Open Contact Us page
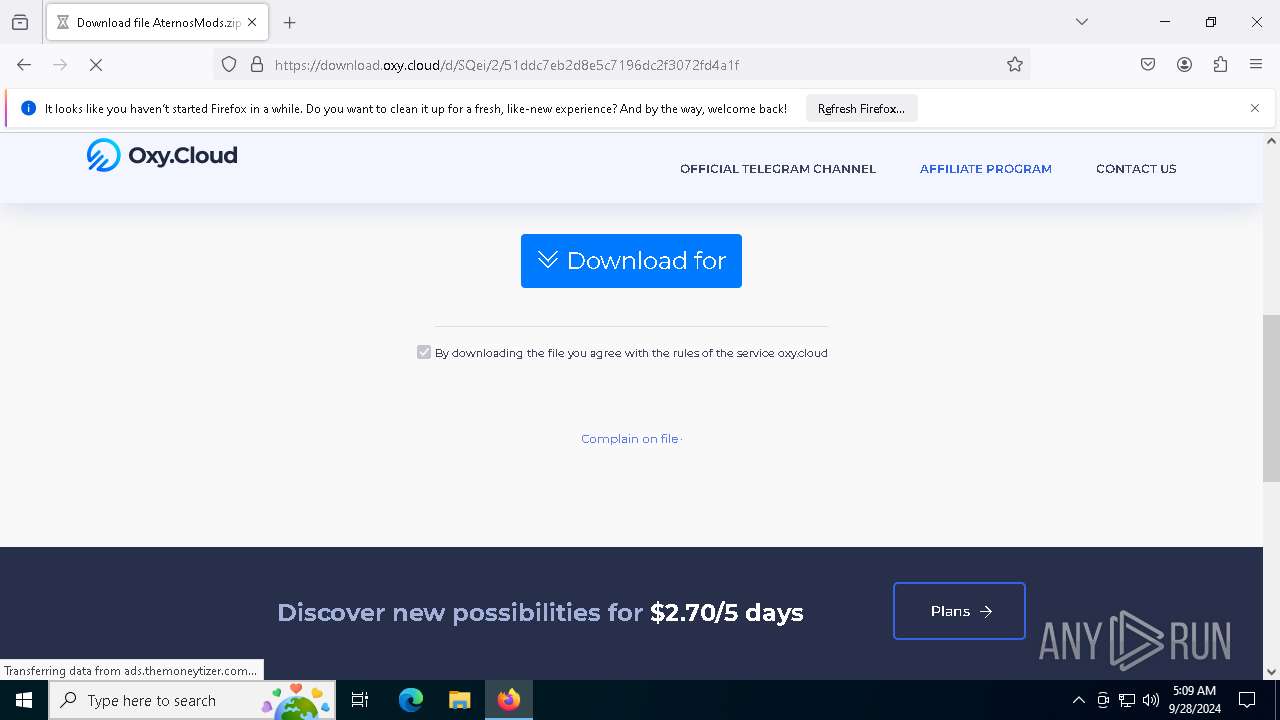This screenshot has height=720, width=1280. tap(1136, 169)
